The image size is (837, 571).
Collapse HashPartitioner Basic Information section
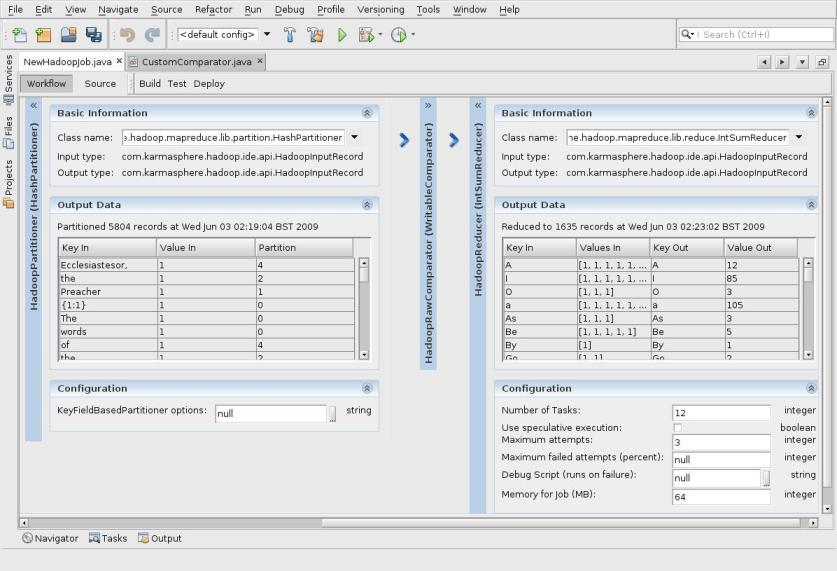(367, 113)
